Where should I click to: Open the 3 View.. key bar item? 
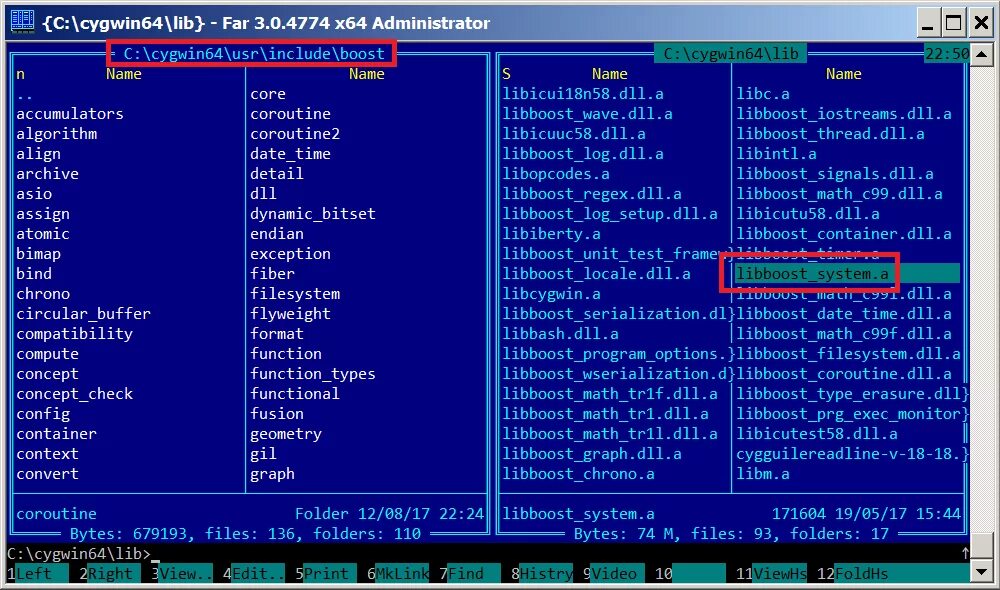(181, 573)
